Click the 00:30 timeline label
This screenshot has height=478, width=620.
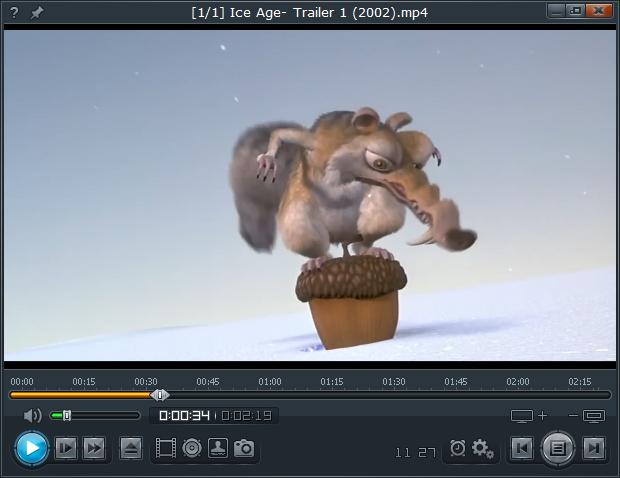click(x=146, y=382)
